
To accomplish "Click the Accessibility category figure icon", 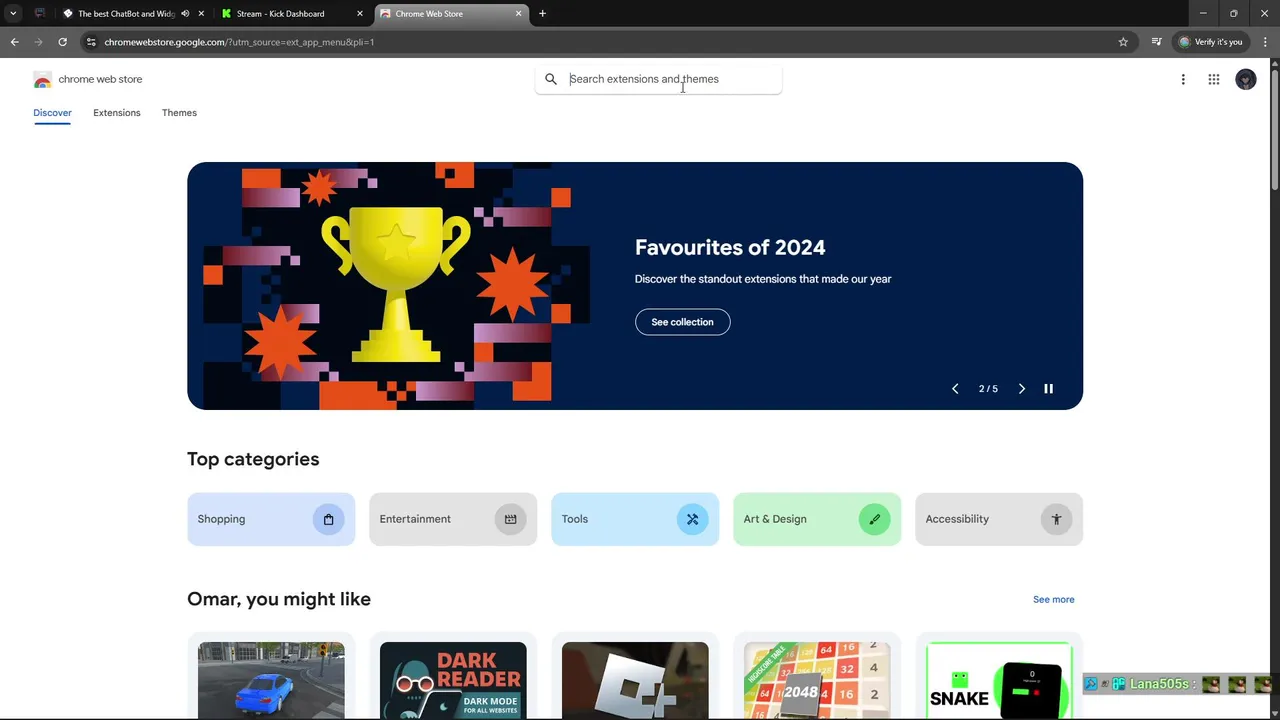I will pos(1056,519).
